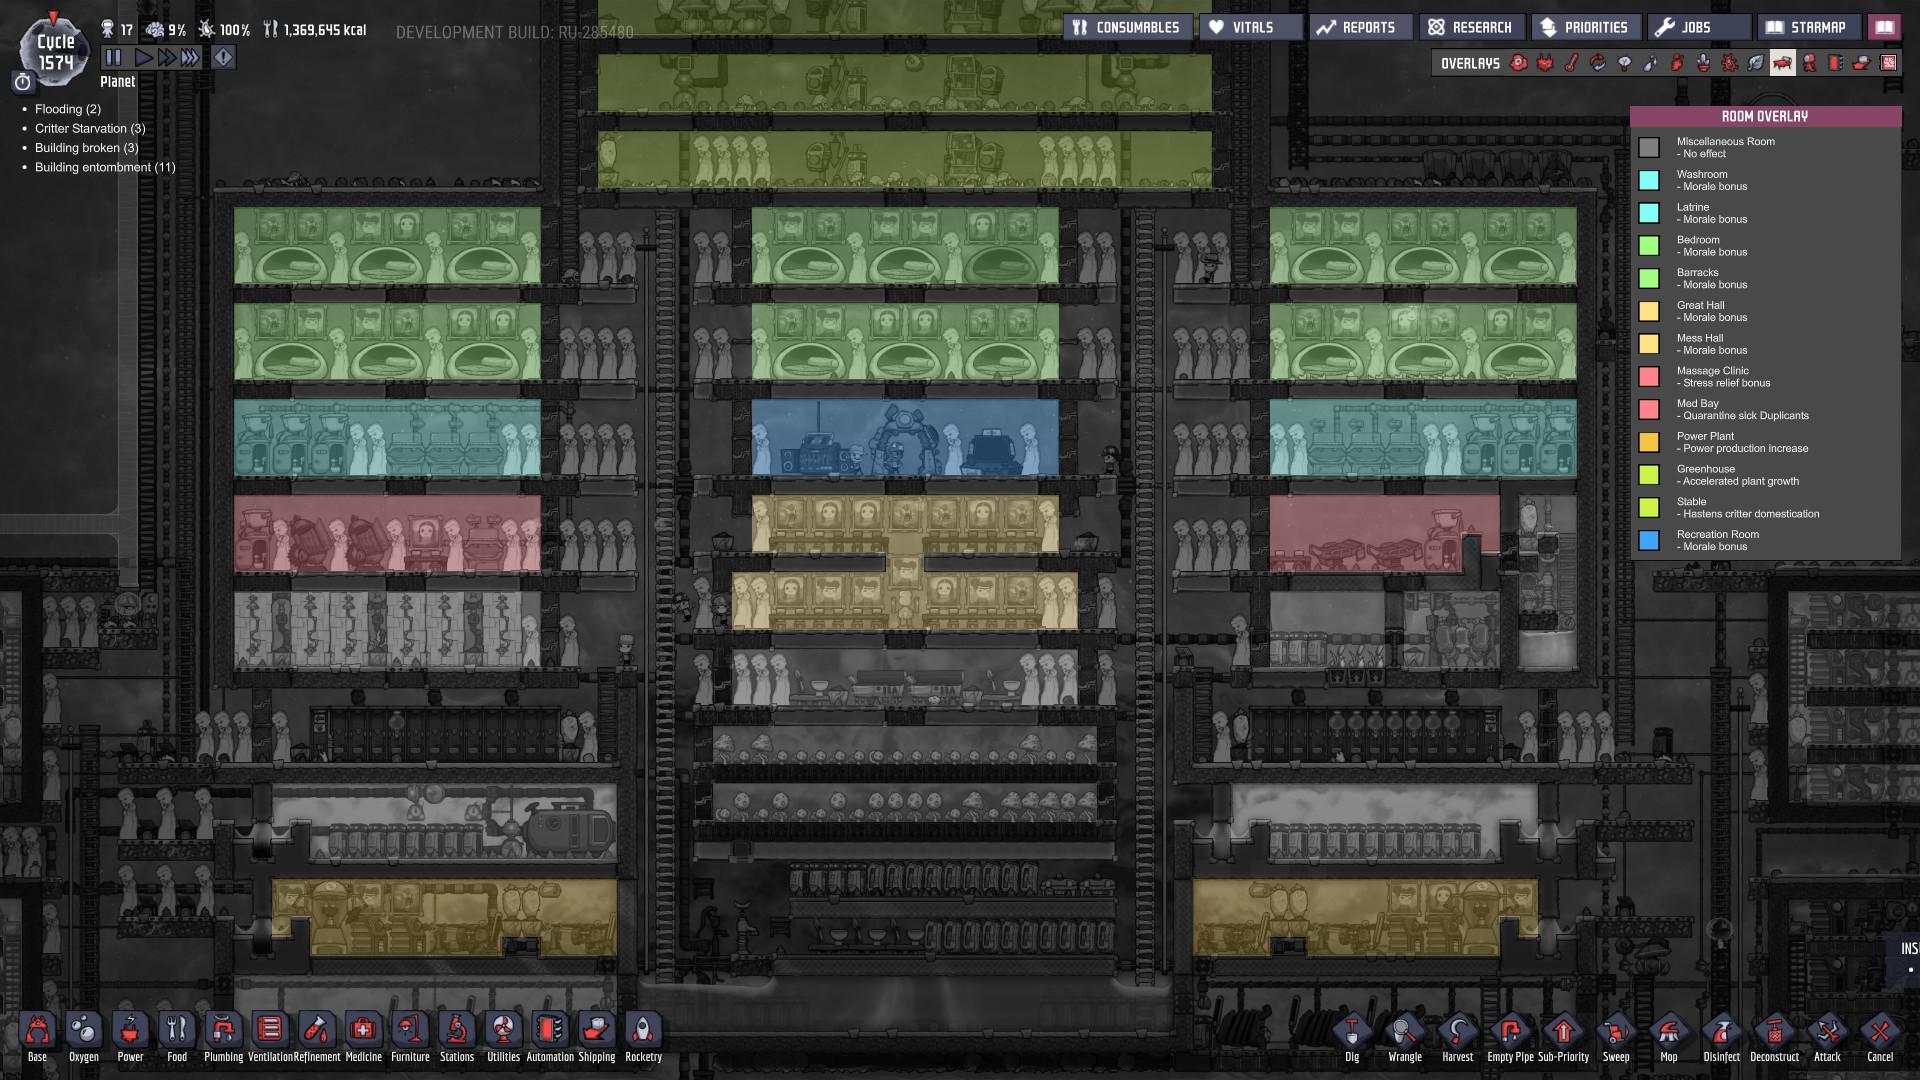
Task: Click the Building entombment (11) alert
Action: click(x=105, y=167)
